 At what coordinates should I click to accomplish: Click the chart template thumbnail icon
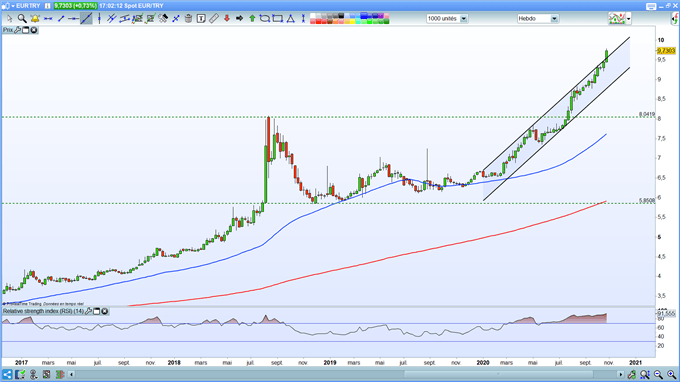(617, 19)
